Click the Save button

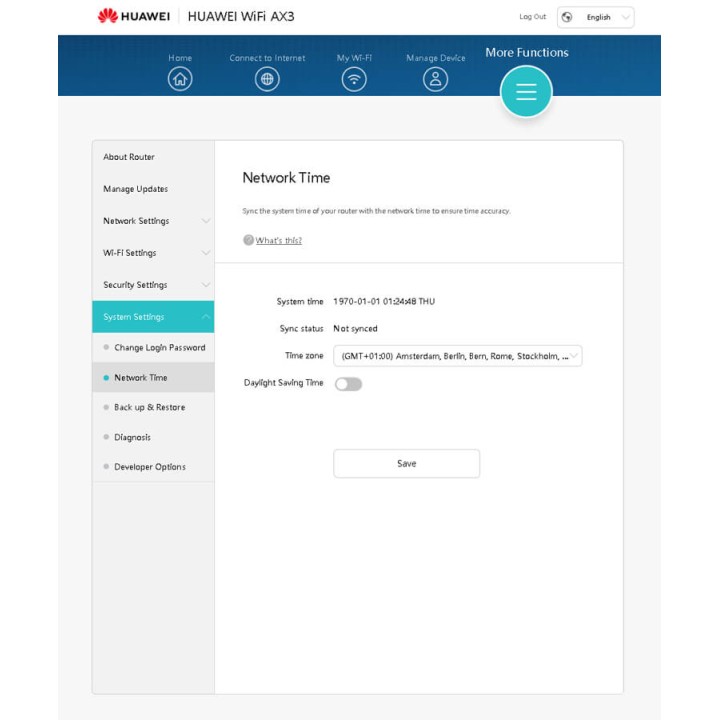click(406, 463)
